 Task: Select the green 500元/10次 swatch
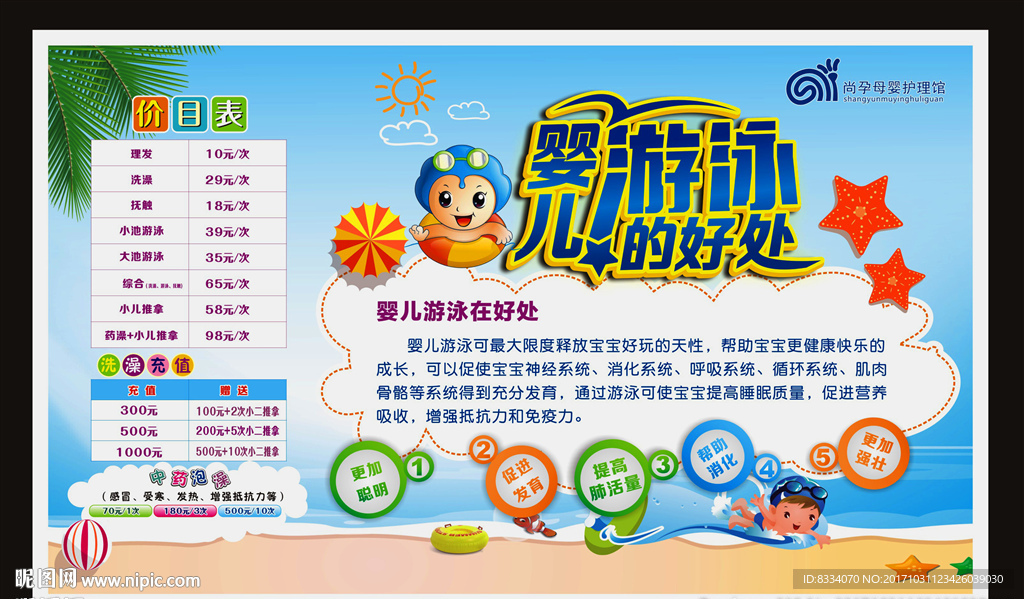tap(249, 511)
